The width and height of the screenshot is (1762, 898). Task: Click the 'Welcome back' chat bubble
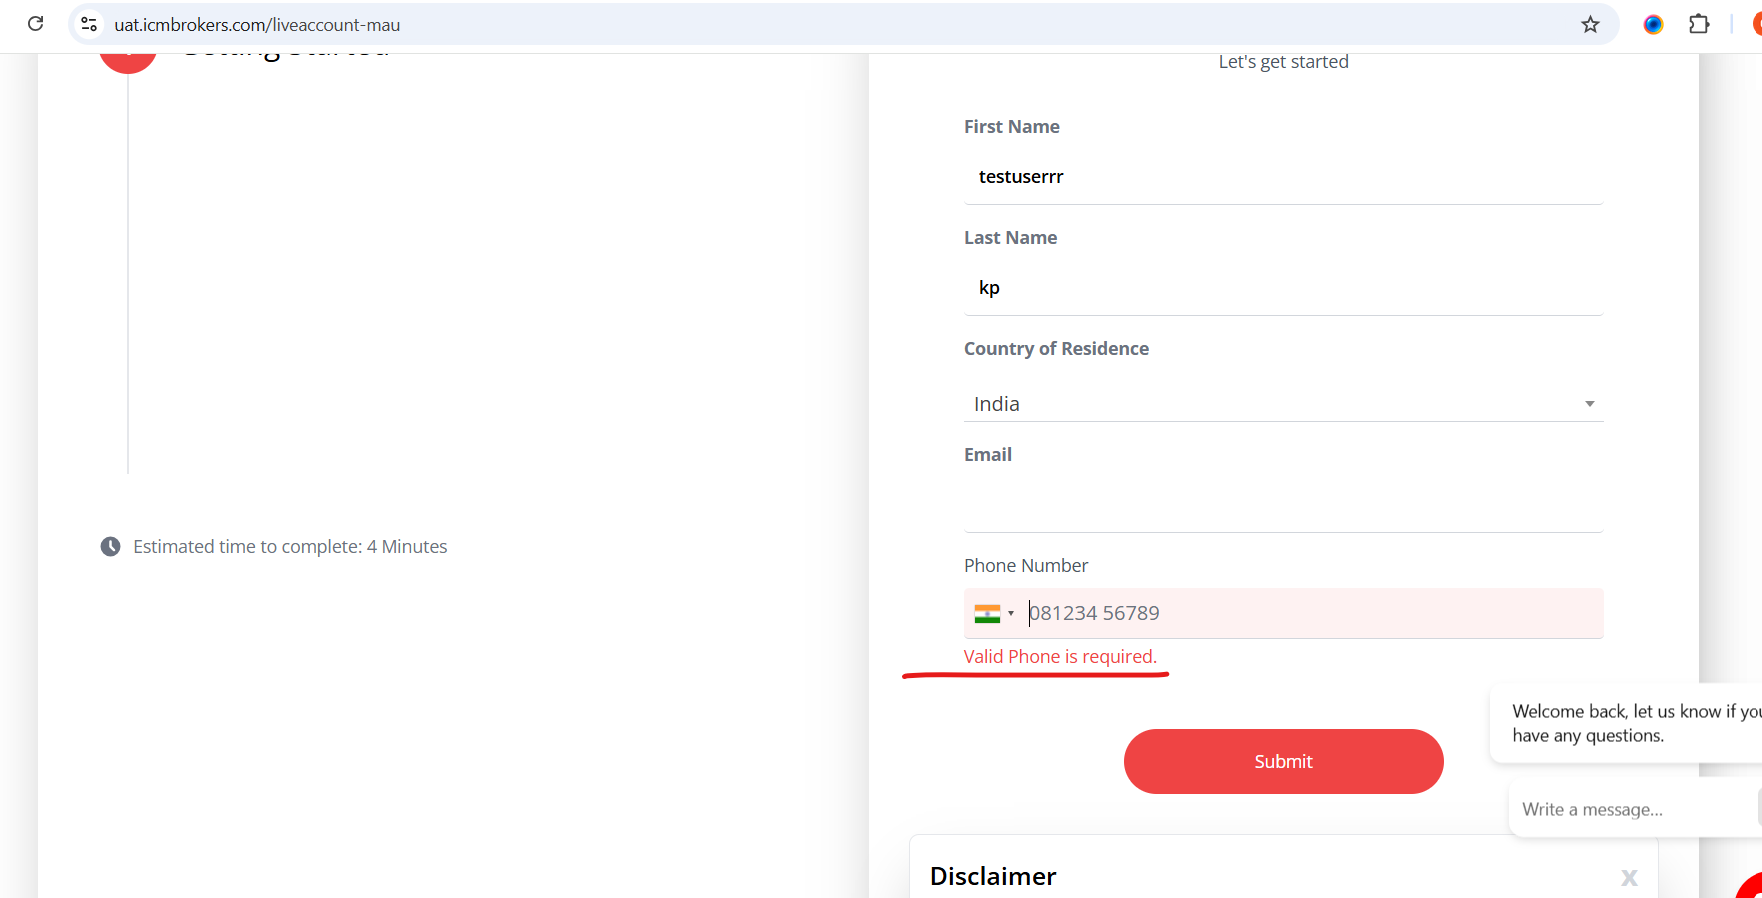pos(1630,723)
